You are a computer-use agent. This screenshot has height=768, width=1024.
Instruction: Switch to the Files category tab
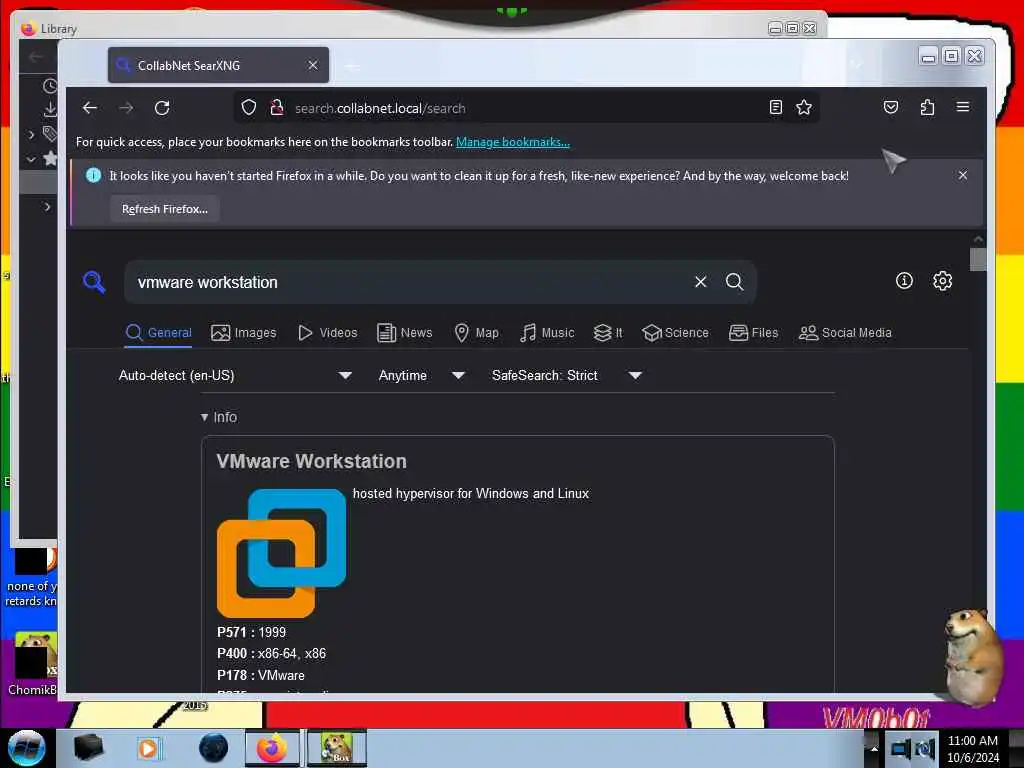pyautogui.click(x=754, y=332)
